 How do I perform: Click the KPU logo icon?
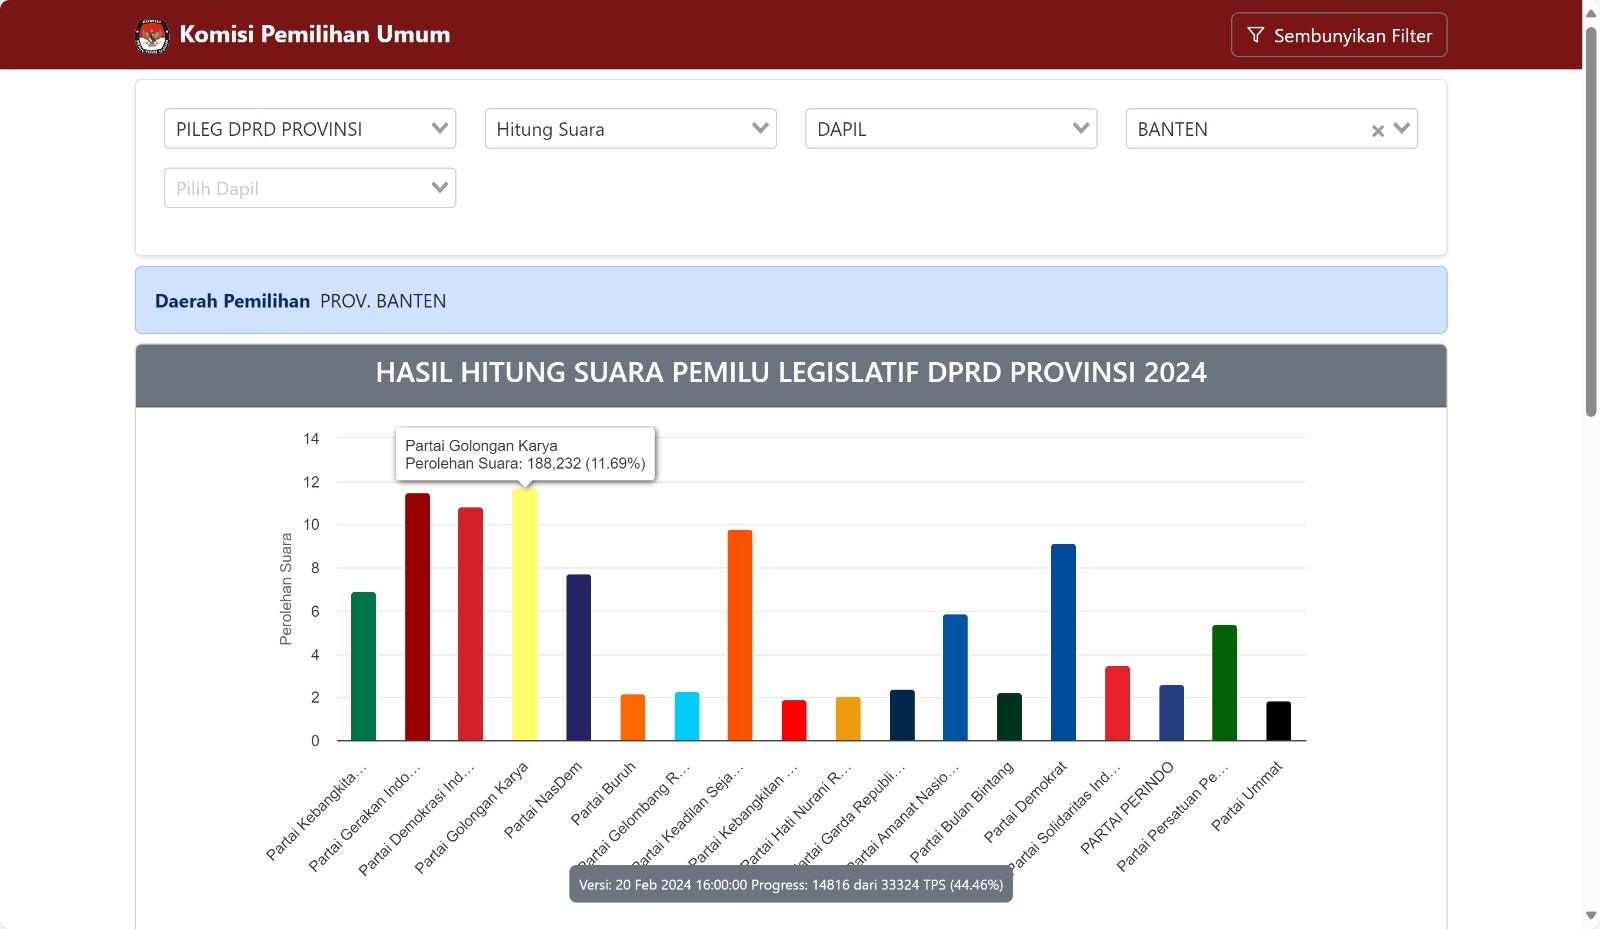coord(152,35)
